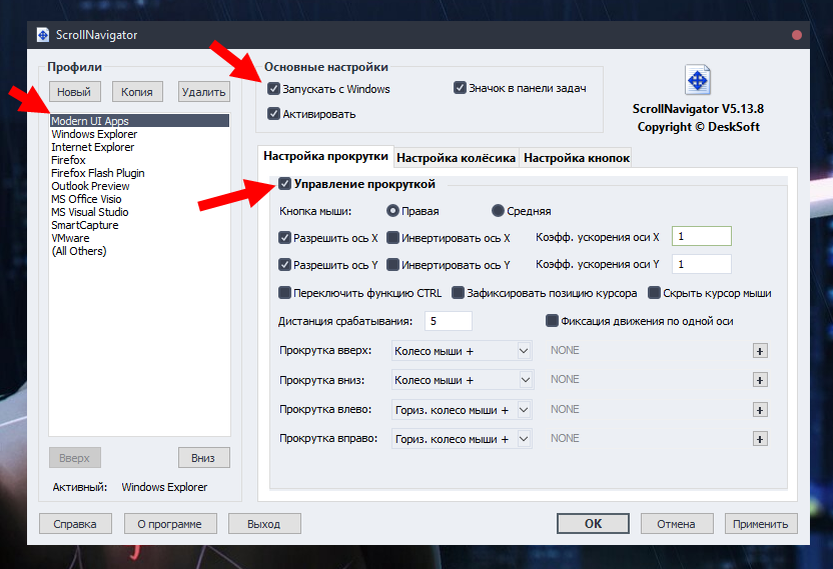Open the Прокрутка вниз dropdown

pyautogui.click(x=462, y=380)
